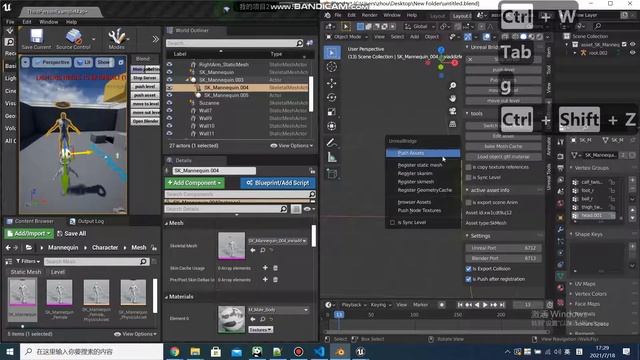This screenshot has width=640, height=360.
Task: Select Blender's Select Box tool
Action: (x=332, y=53)
